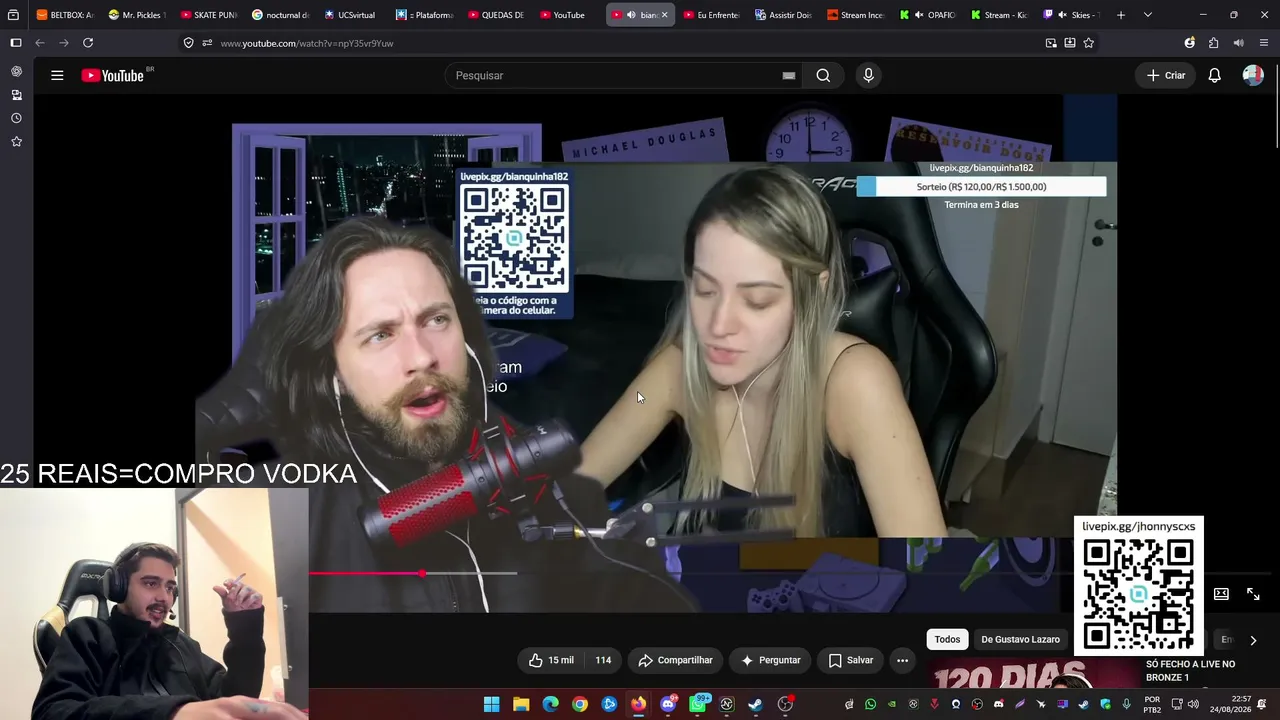Click the speaker icon in Firefox toolbar
1280x720 pixels.
tap(1238, 43)
